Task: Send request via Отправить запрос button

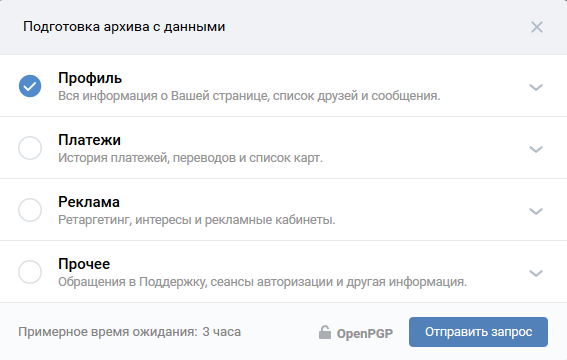Action: click(478, 332)
